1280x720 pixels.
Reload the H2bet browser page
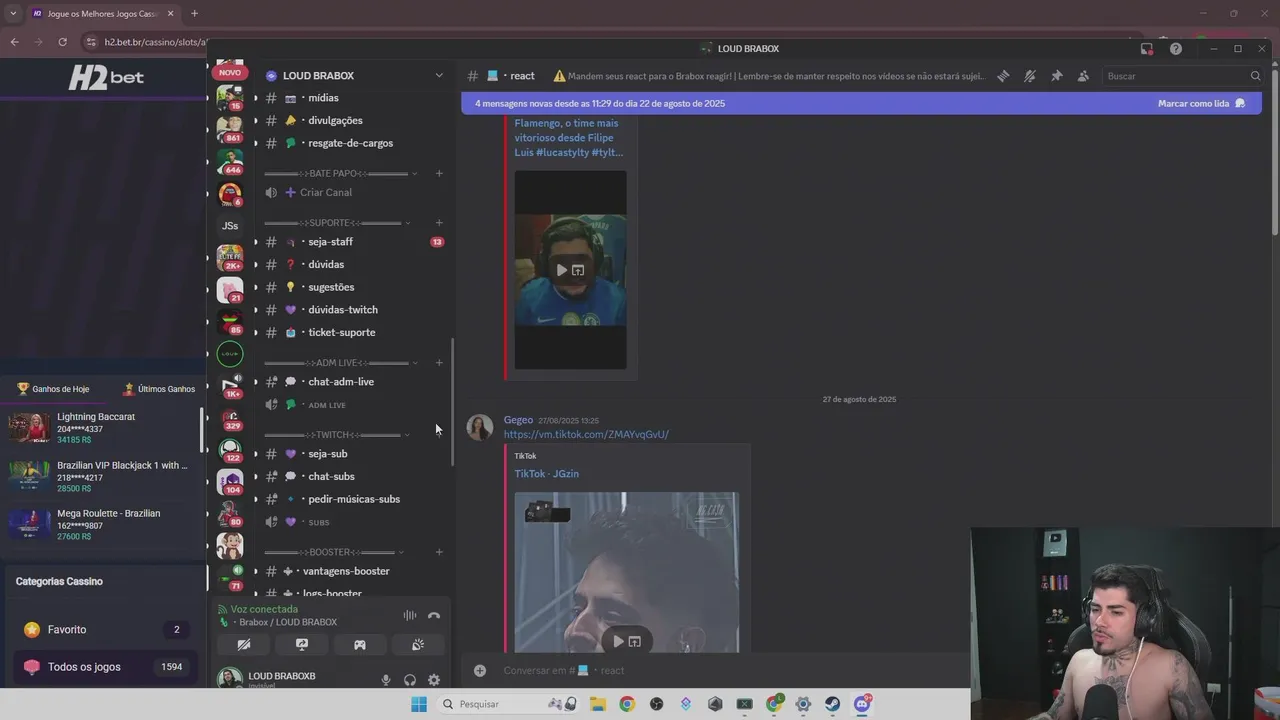pyautogui.click(x=62, y=42)
